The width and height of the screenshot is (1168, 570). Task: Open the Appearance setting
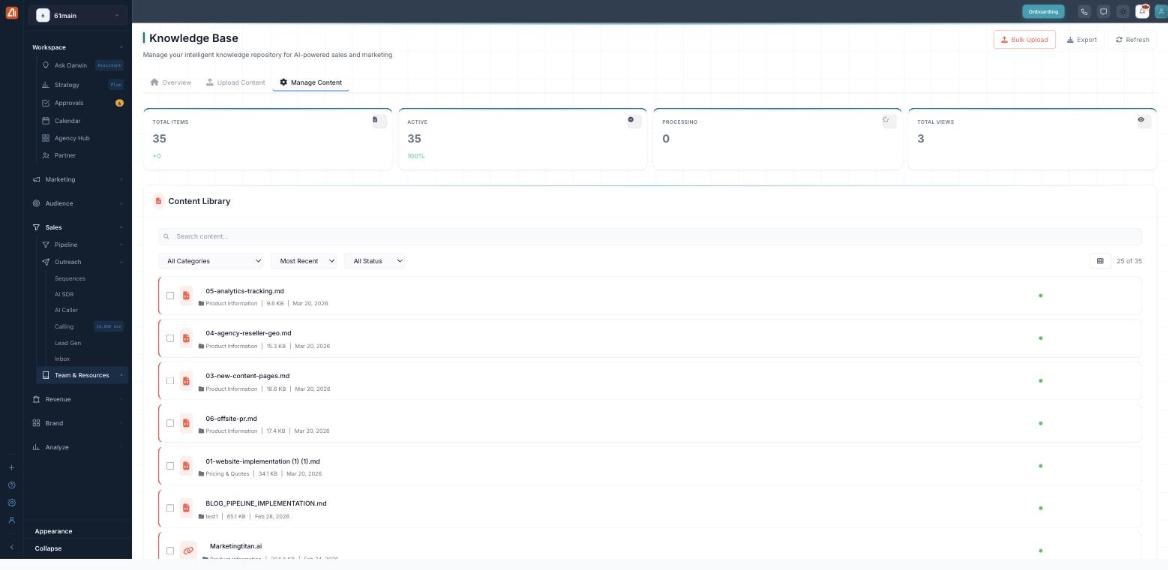(54, 531)
